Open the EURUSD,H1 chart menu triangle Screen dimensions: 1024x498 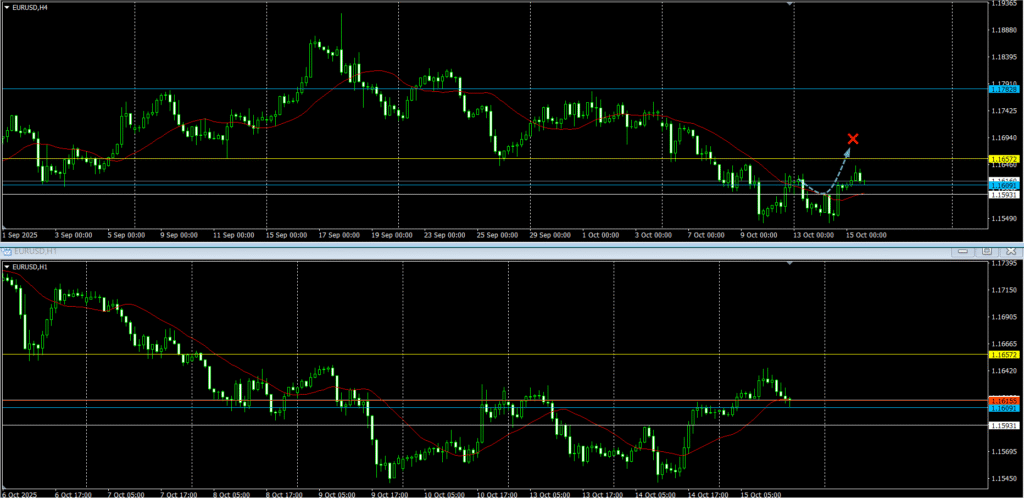[x=6, y=267]
